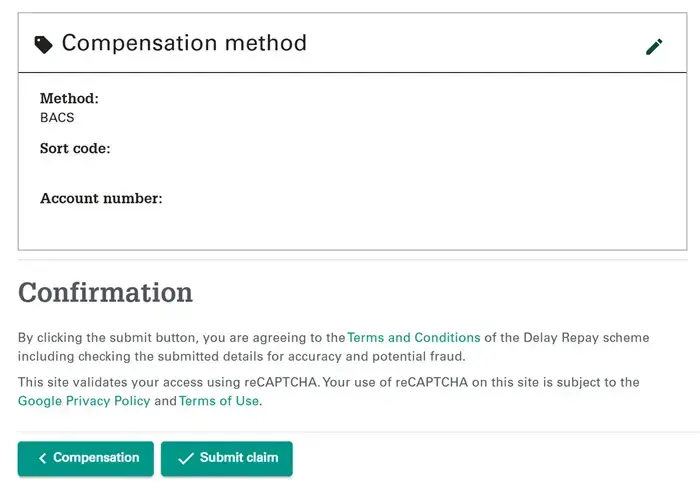700x500 pixels.
Task: Click the Method: label
Action: pos(69,98)
